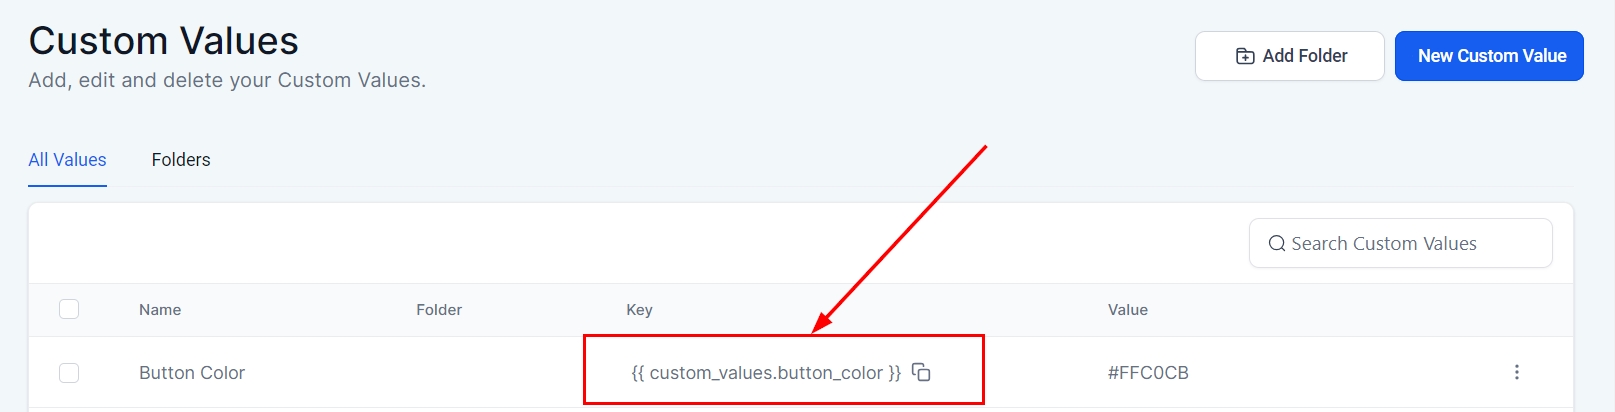
Task: Click the folder-plus icon beside Add Folder
Action: point(1245,56)
